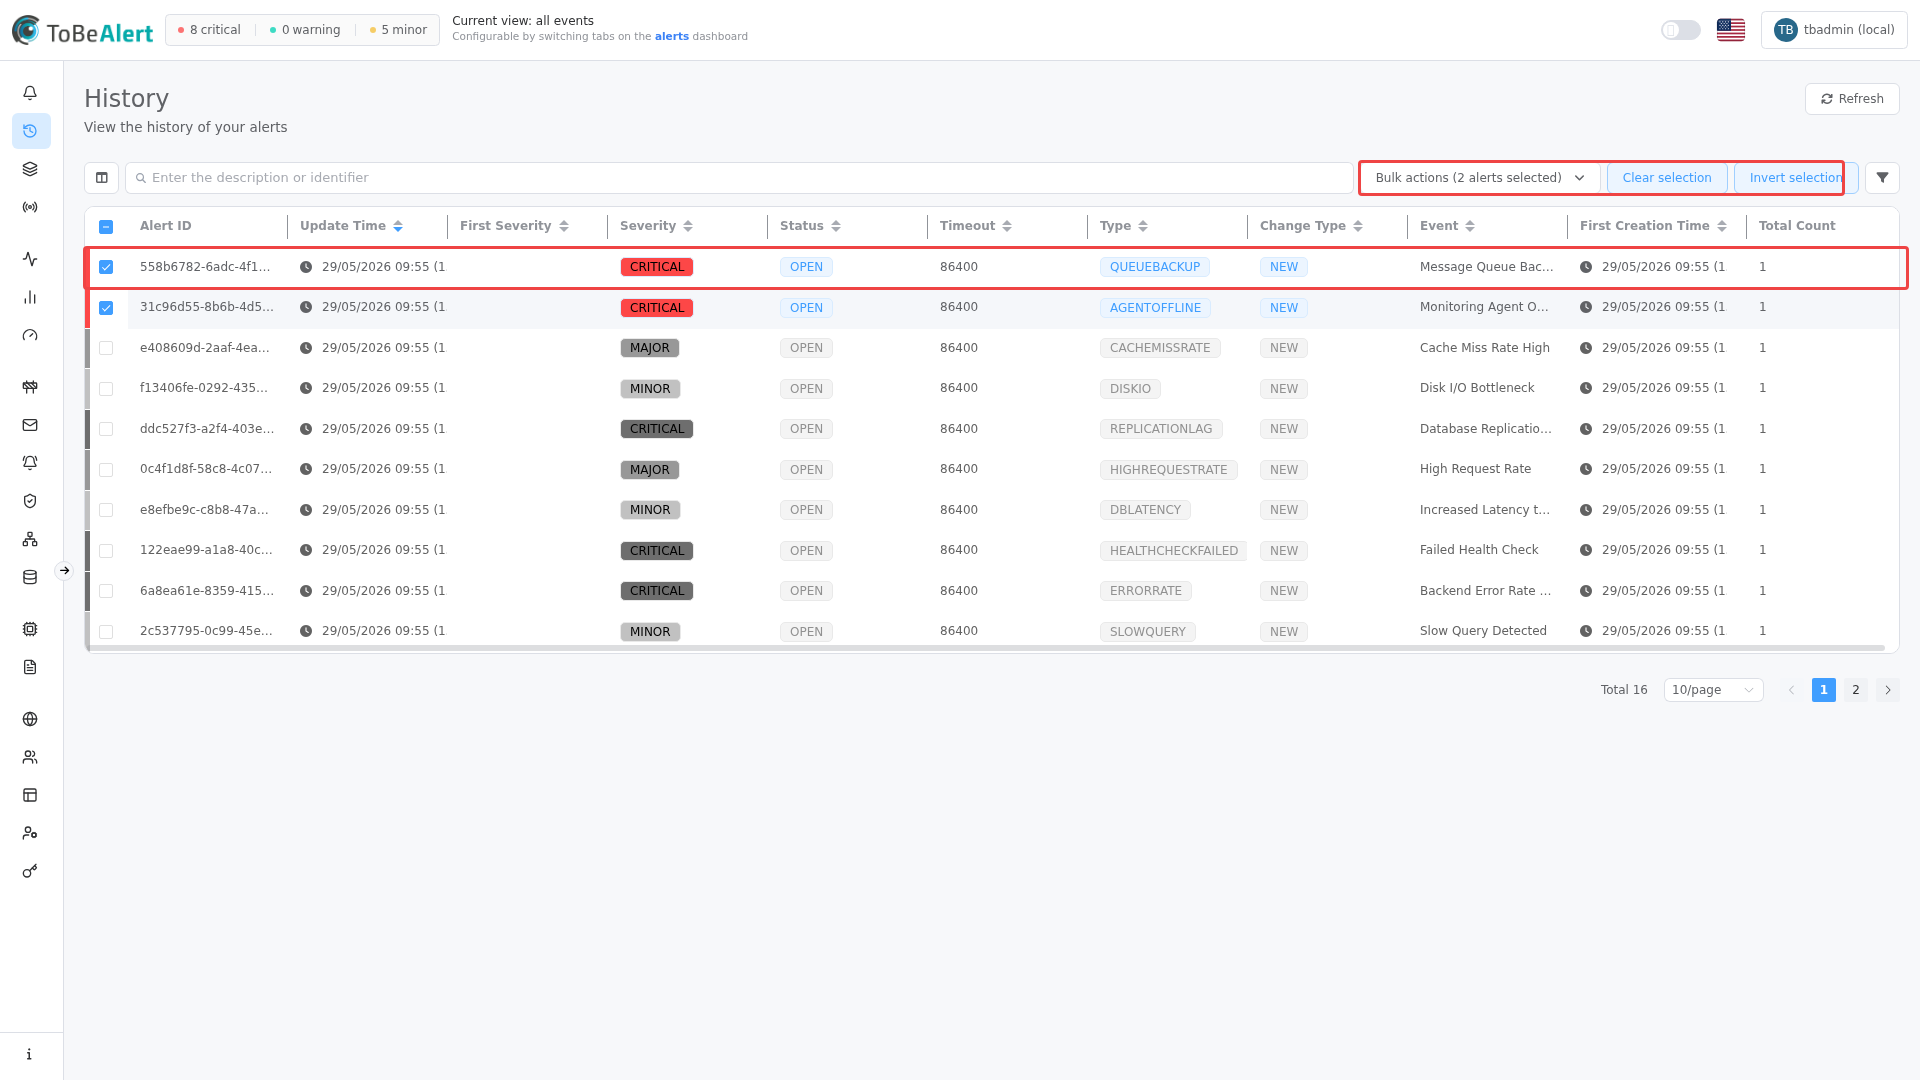This screenshot has width=1920, height=1080.
Task: Toggle the select-all header checkbox
Action: click(x=106, y=227)
